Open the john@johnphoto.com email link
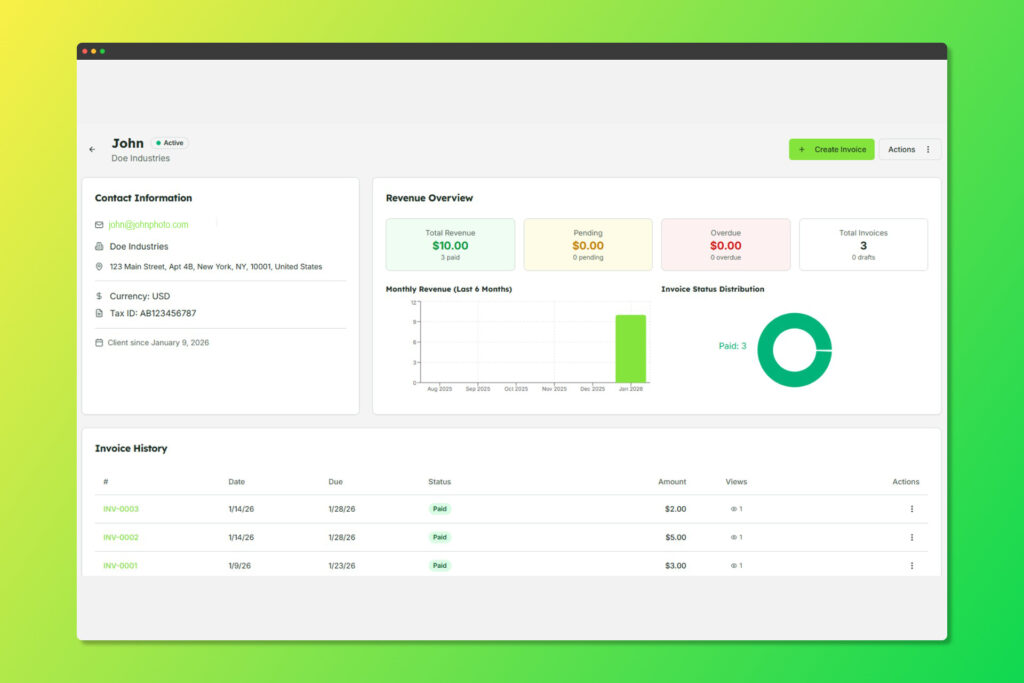The width and height of the screenshot is (1024, 683). pos(148,225)
